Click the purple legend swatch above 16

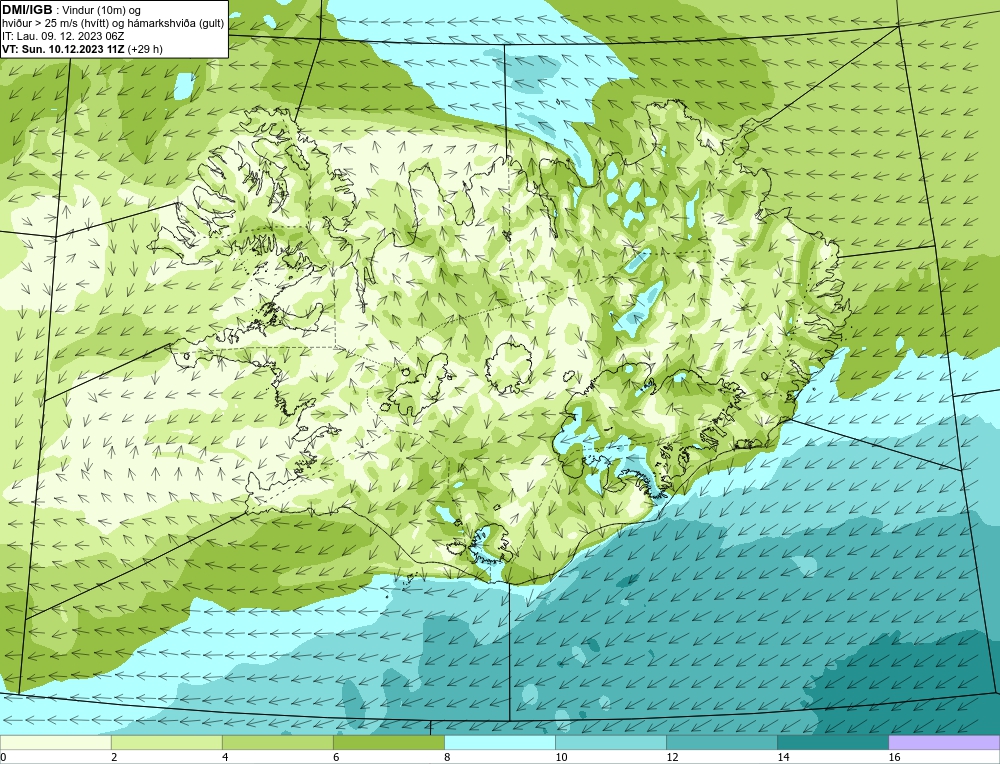point(944,742)
